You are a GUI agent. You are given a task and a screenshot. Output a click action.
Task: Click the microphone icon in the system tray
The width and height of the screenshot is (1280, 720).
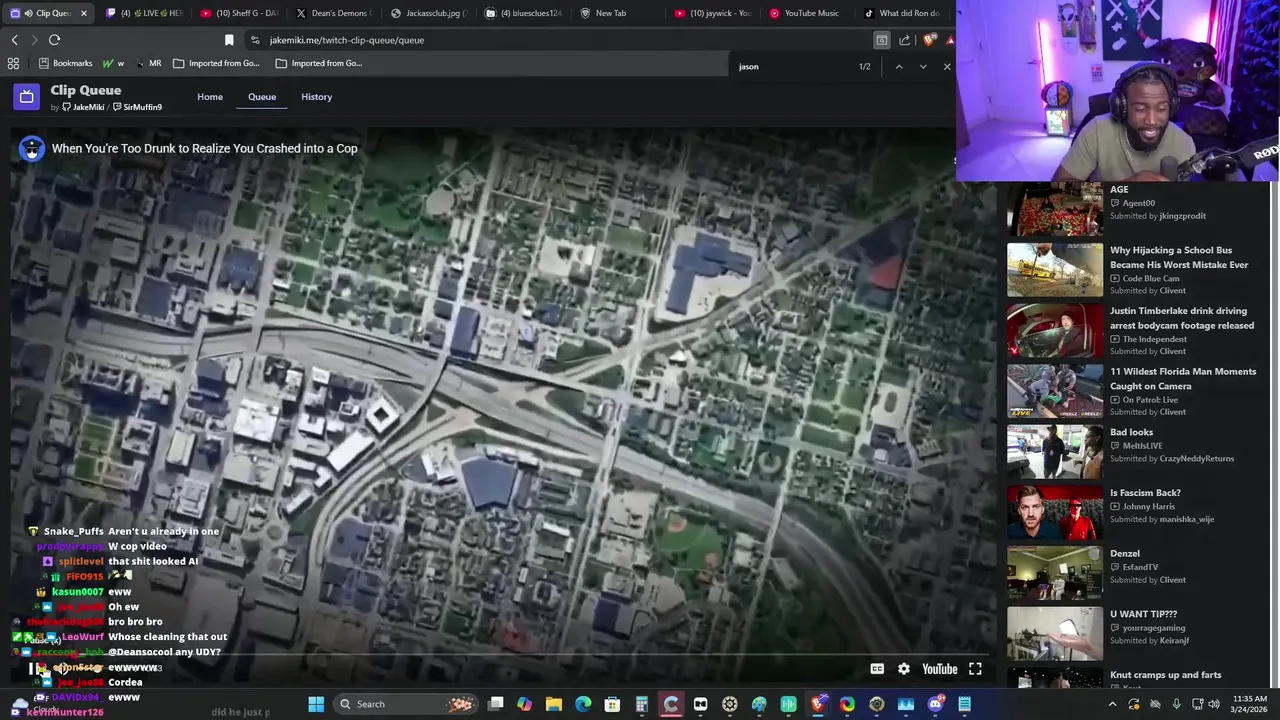1176,704
